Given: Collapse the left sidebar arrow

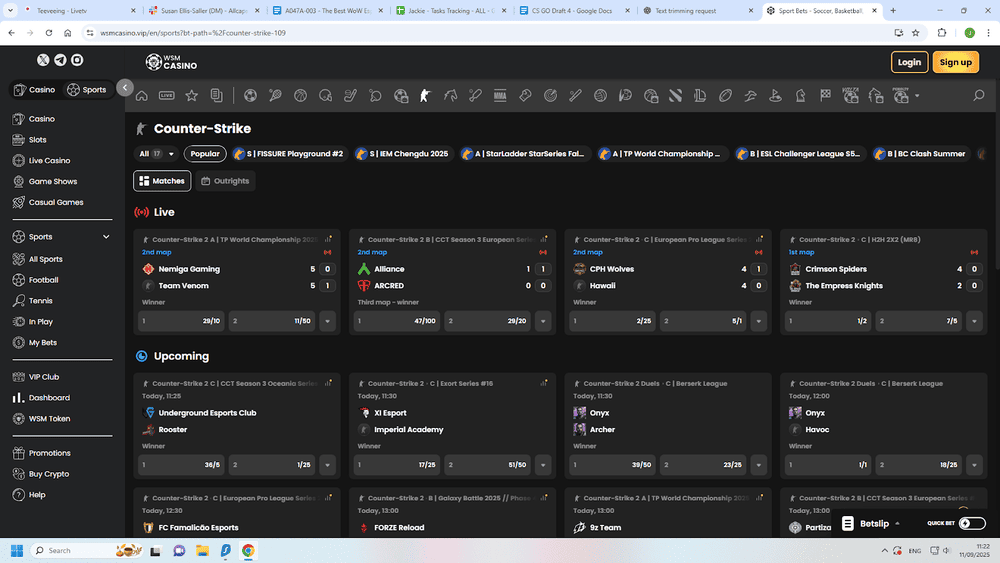Looking at the screenshot, I should click(125, 87).
